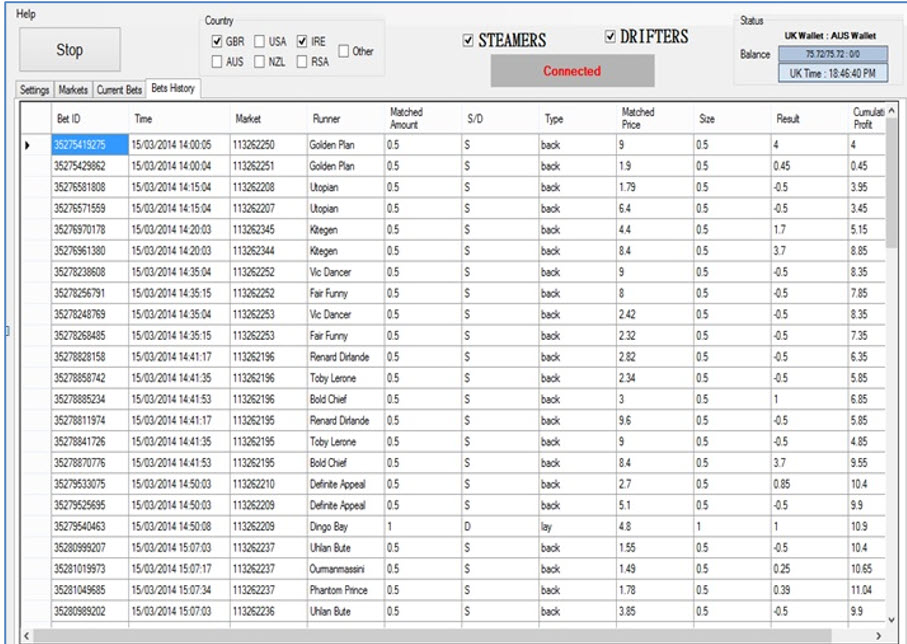Check the Other country checkbox
Viewport: 907px width, 644px height.
click(x=344, y=51)
